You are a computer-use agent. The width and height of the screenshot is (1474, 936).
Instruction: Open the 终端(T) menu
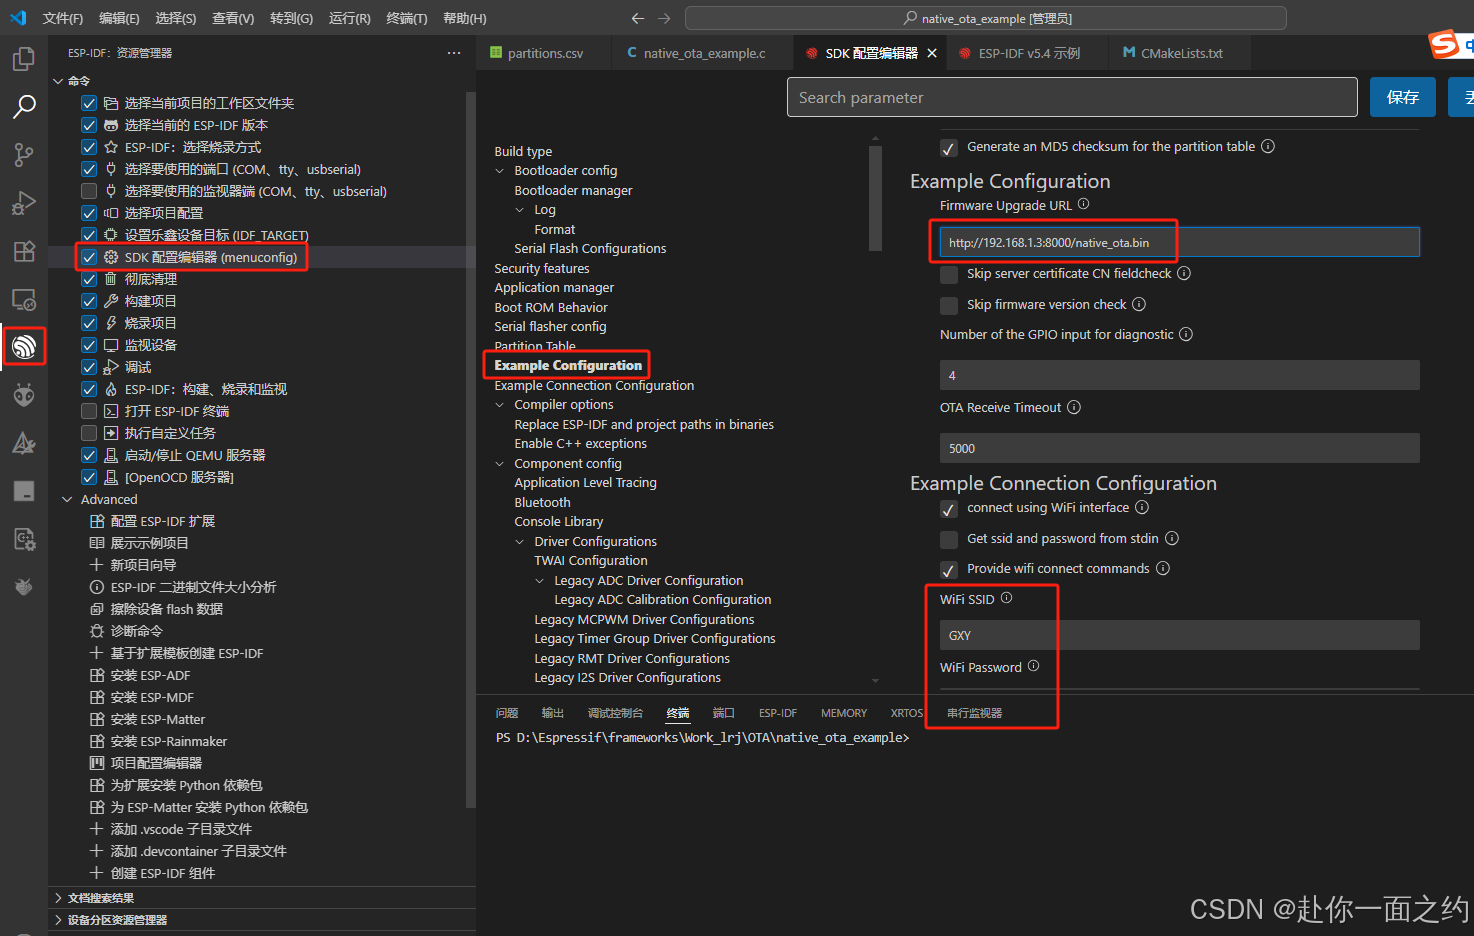[x=407, y=18]
